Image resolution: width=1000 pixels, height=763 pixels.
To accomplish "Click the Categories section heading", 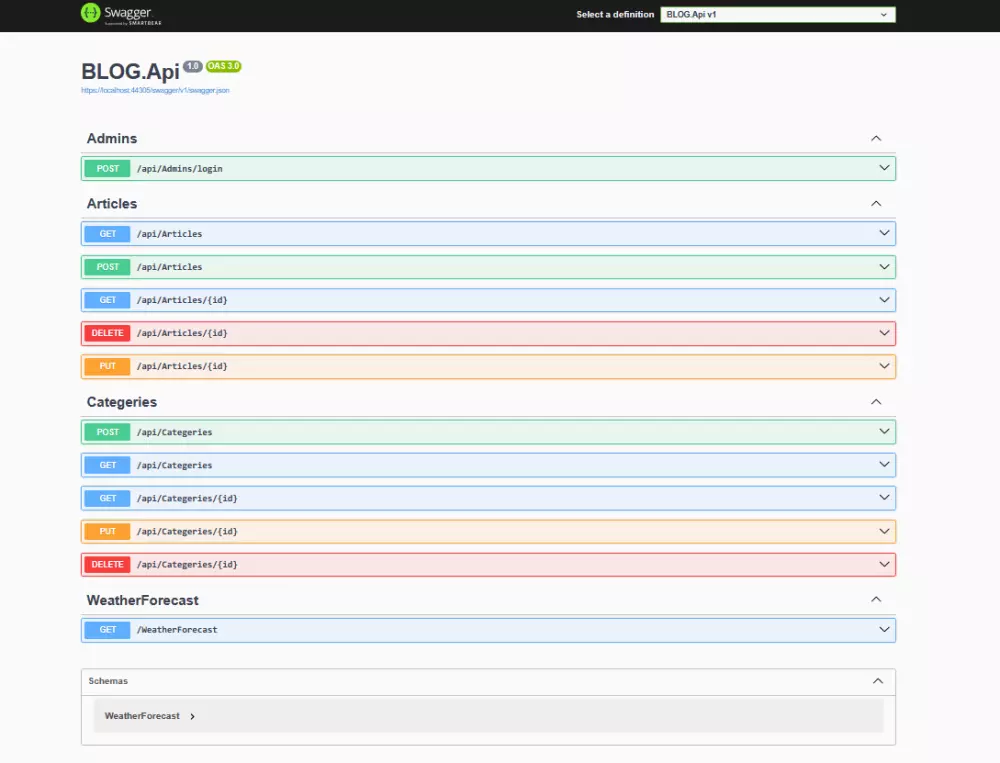I will point(122,402).
